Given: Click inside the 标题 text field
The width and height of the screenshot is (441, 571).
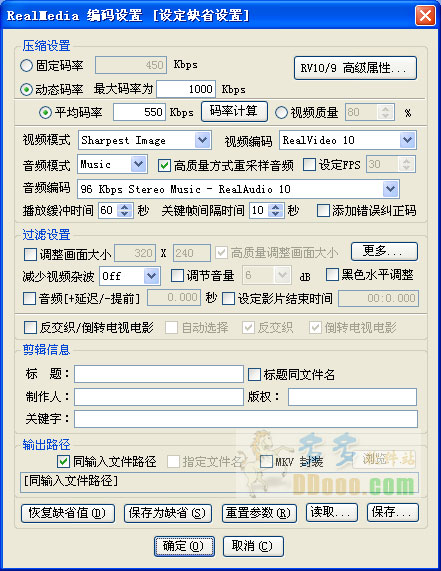Looking at the screenshot, I should tap(159, 374).
